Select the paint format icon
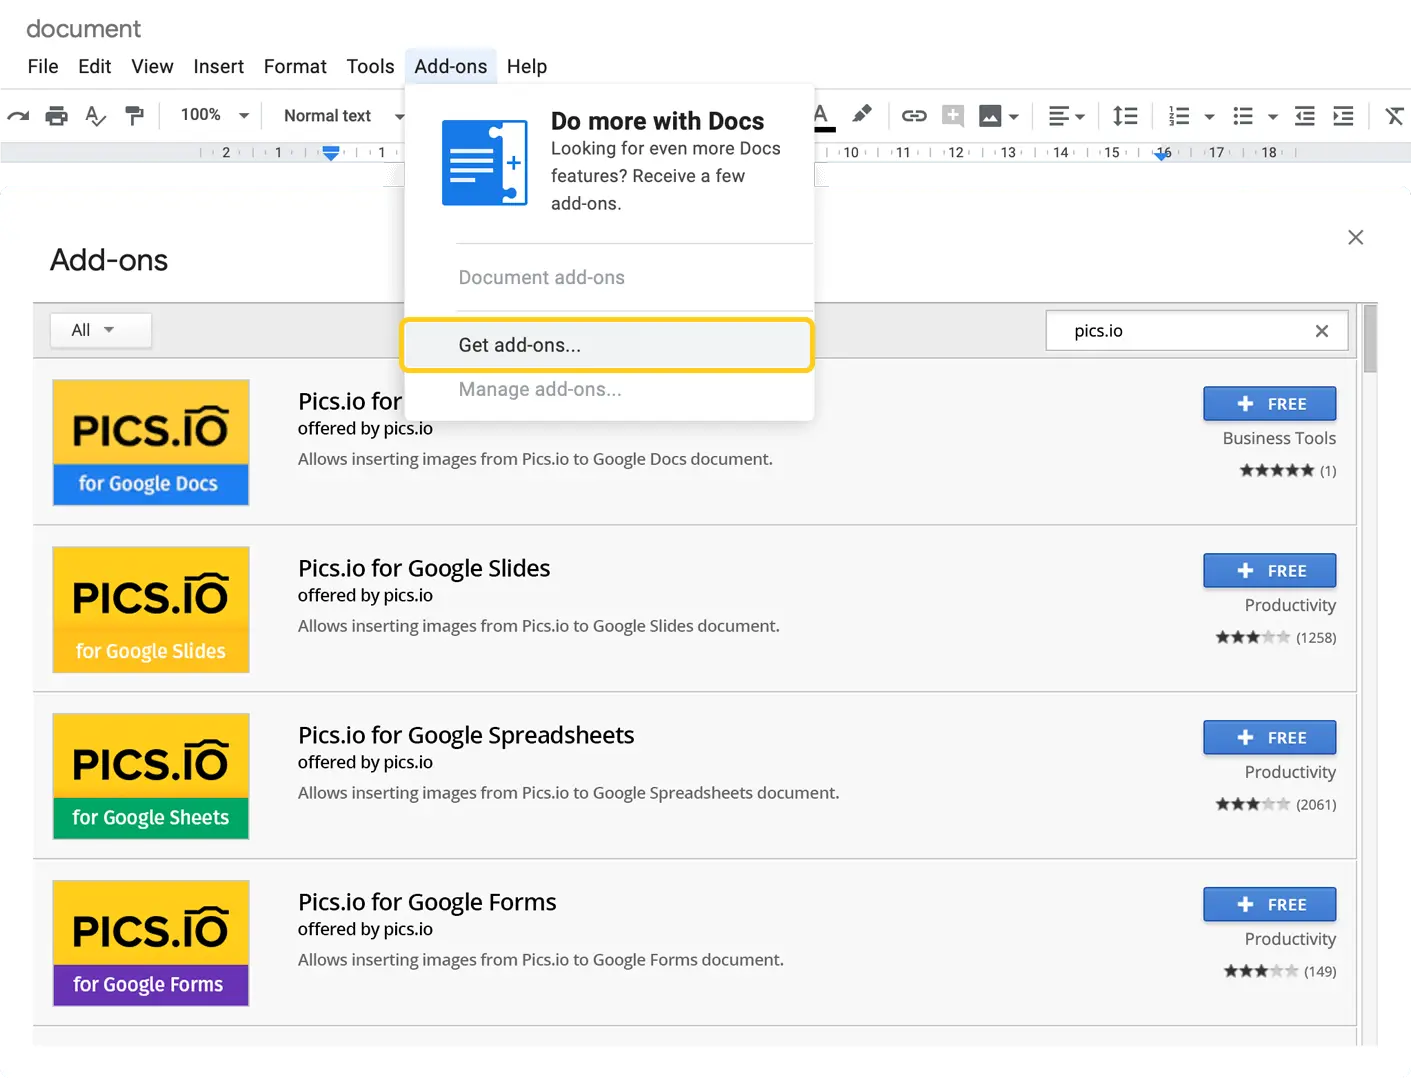 tap(134, 116)
